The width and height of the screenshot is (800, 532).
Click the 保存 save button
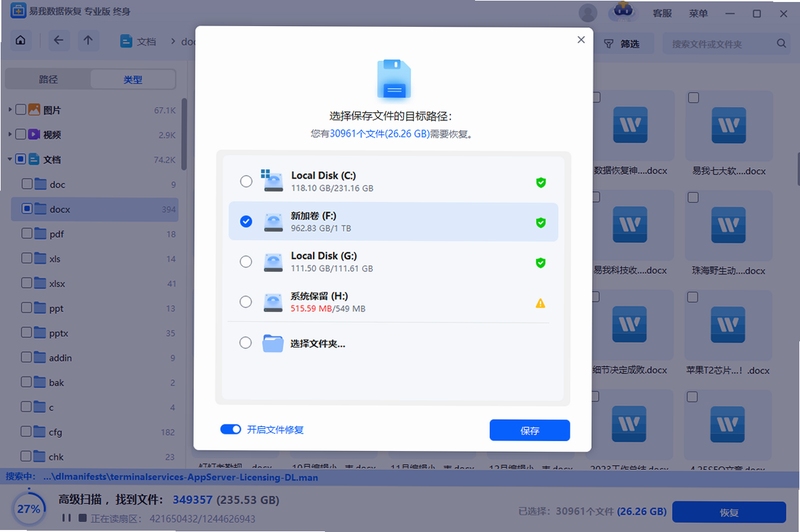tap(530, 430)
